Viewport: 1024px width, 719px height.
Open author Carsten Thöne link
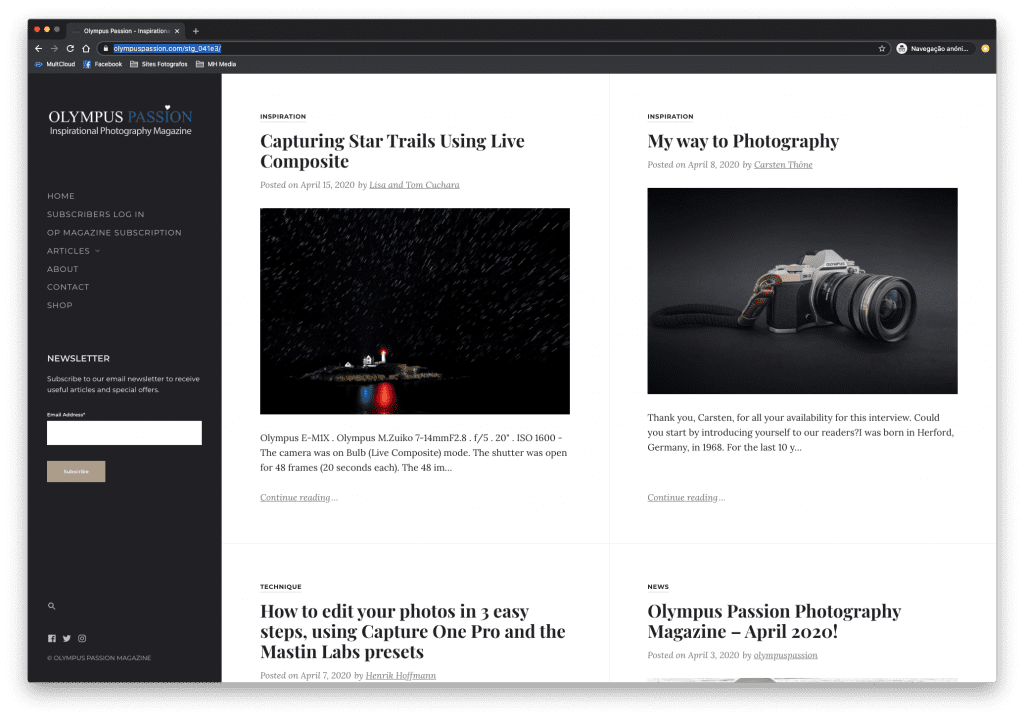pos(783,165)
